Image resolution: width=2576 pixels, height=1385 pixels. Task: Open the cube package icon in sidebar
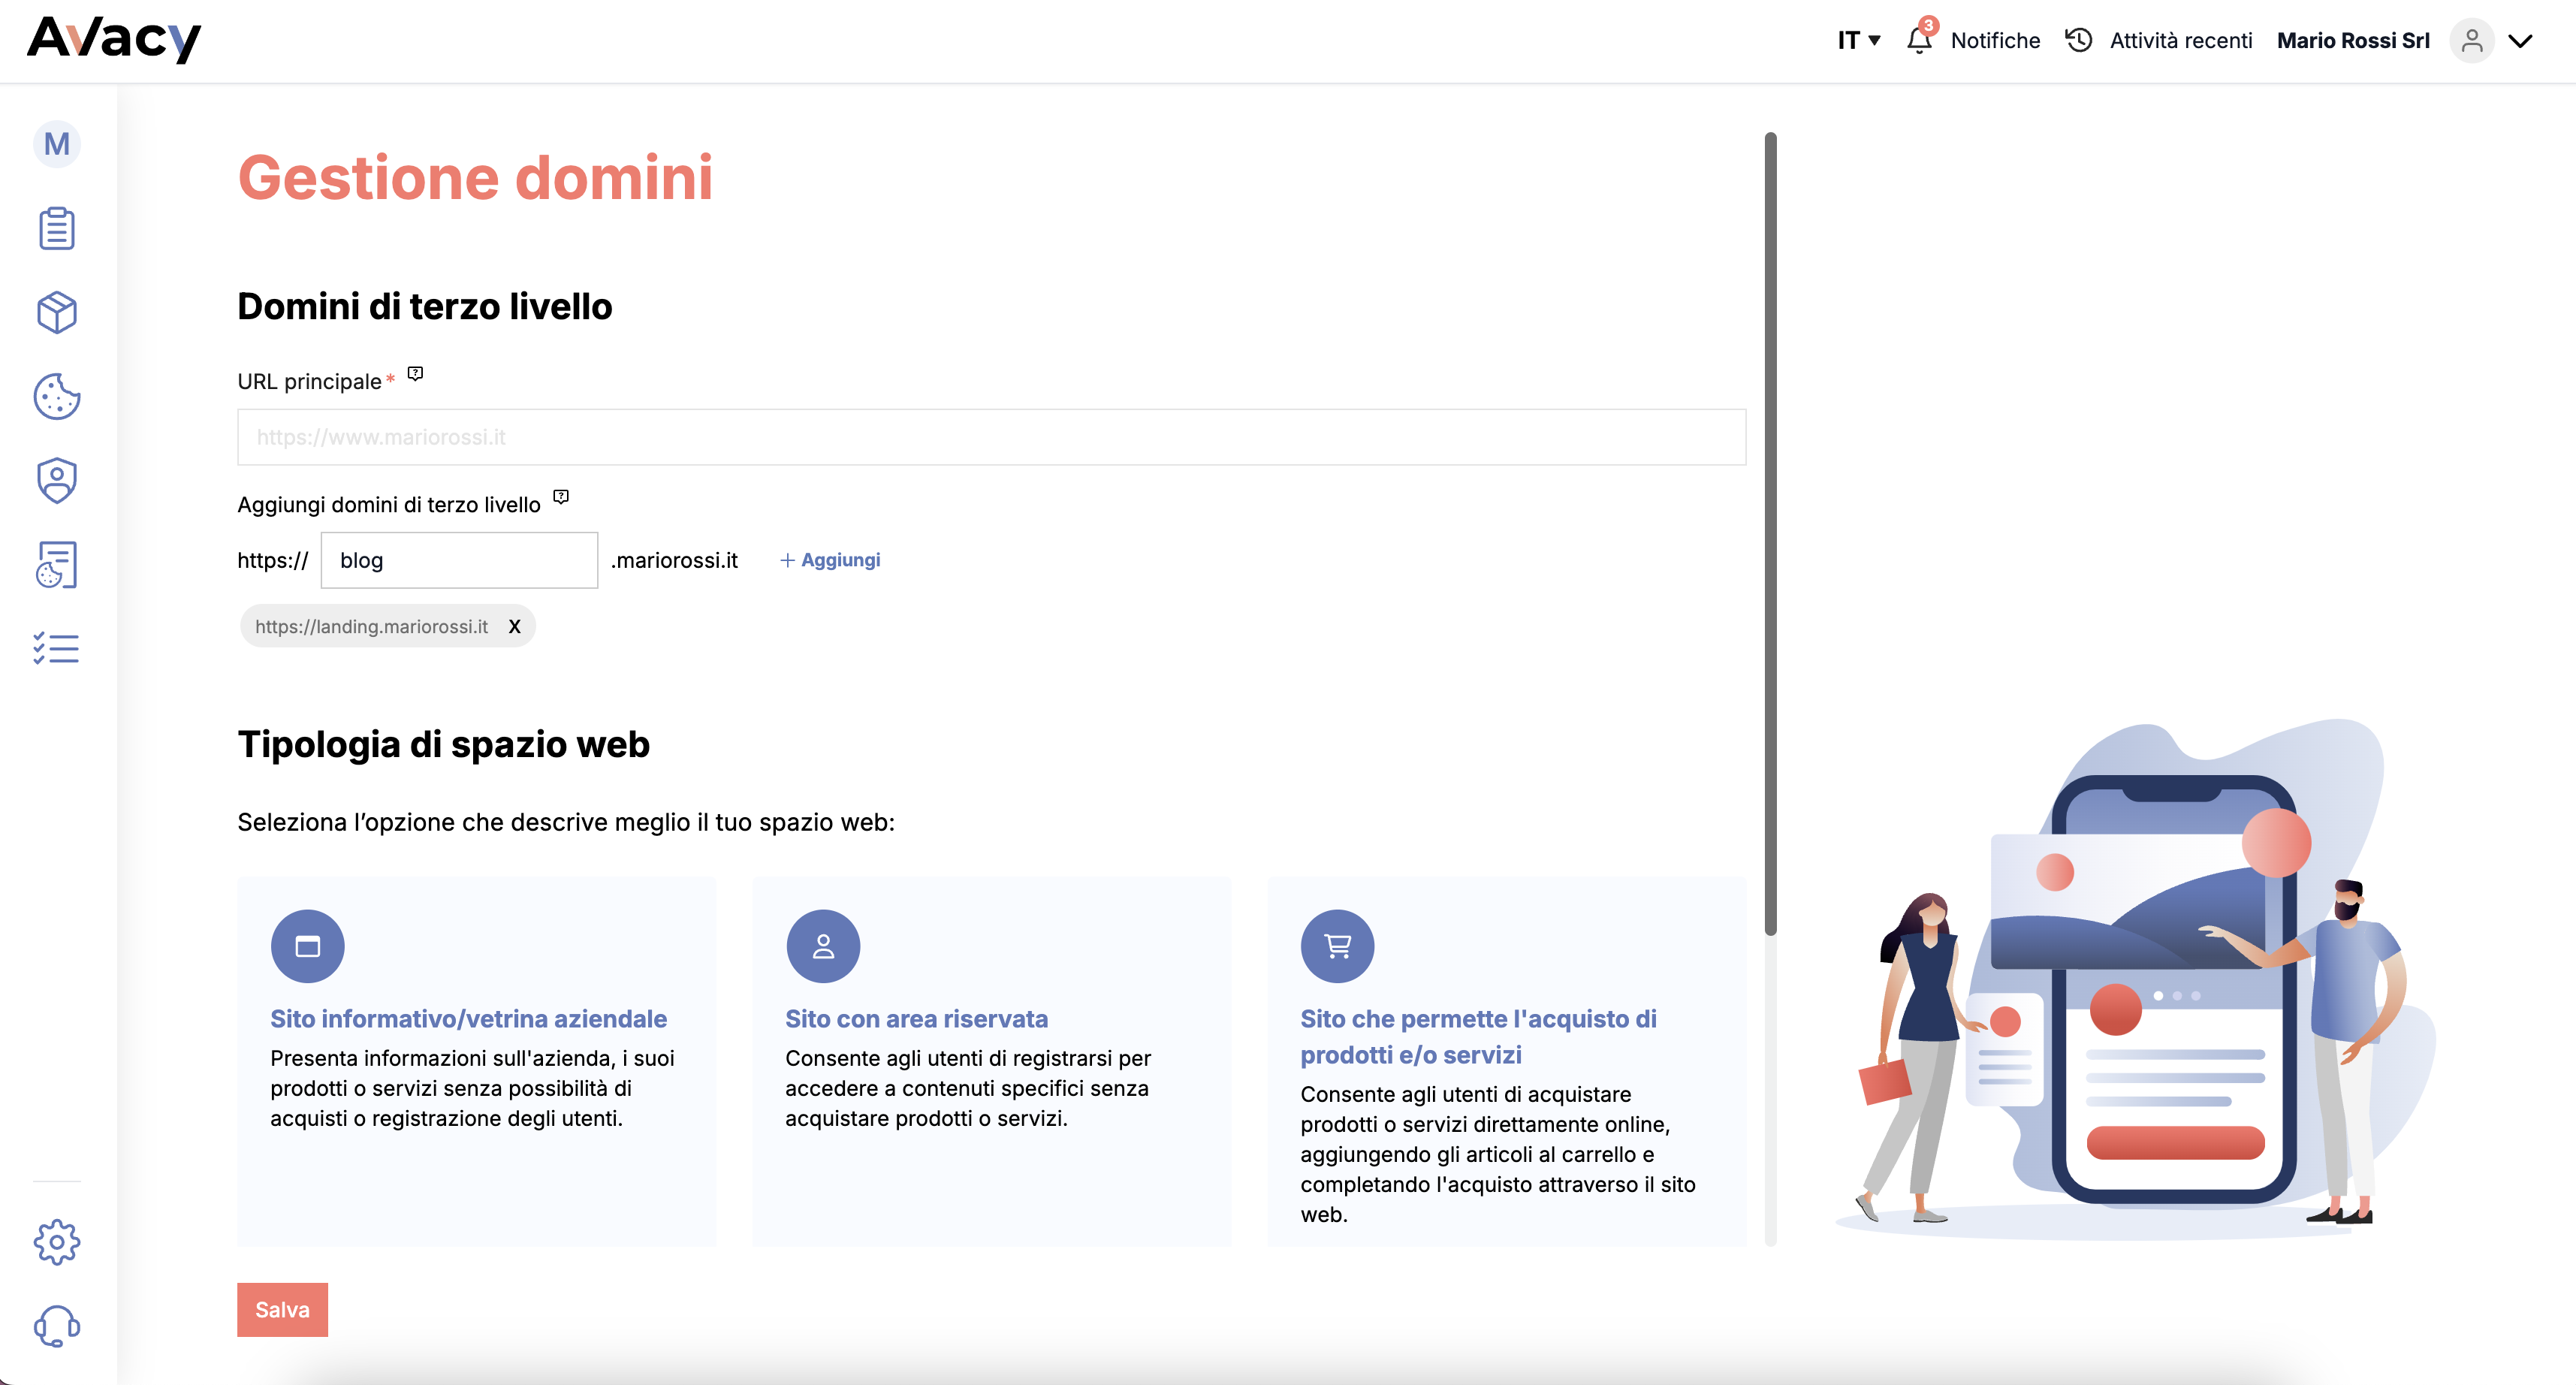click(57, 313)
